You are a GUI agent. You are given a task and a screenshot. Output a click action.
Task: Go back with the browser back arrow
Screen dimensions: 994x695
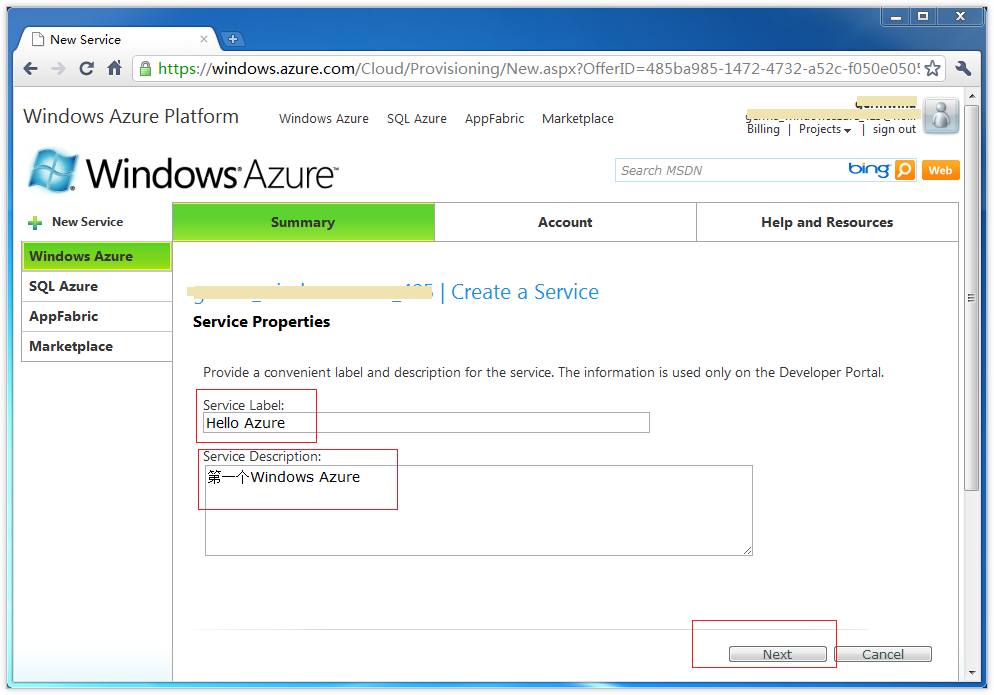(x=30, y=68)
